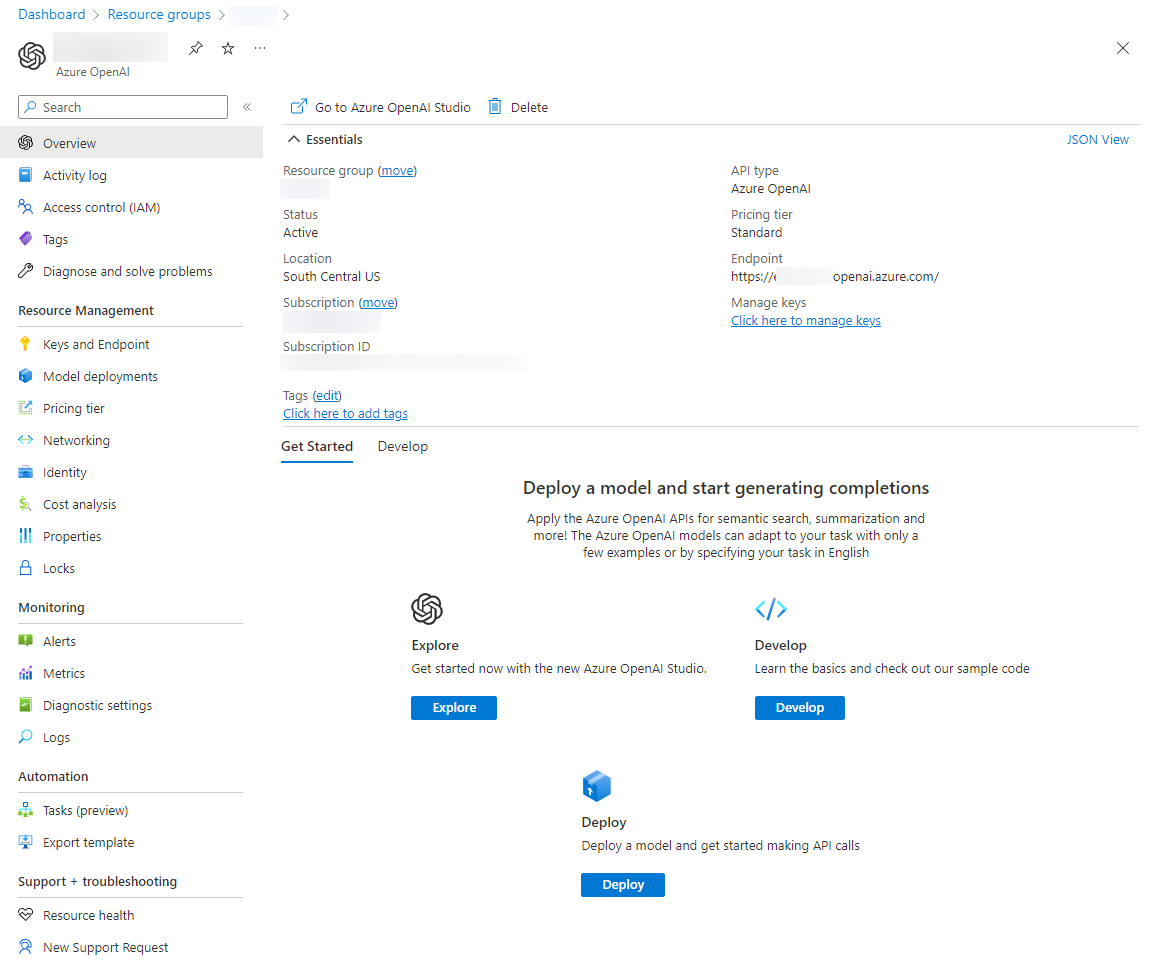Click the Model deployments cube icon

(x=26, y=376)
